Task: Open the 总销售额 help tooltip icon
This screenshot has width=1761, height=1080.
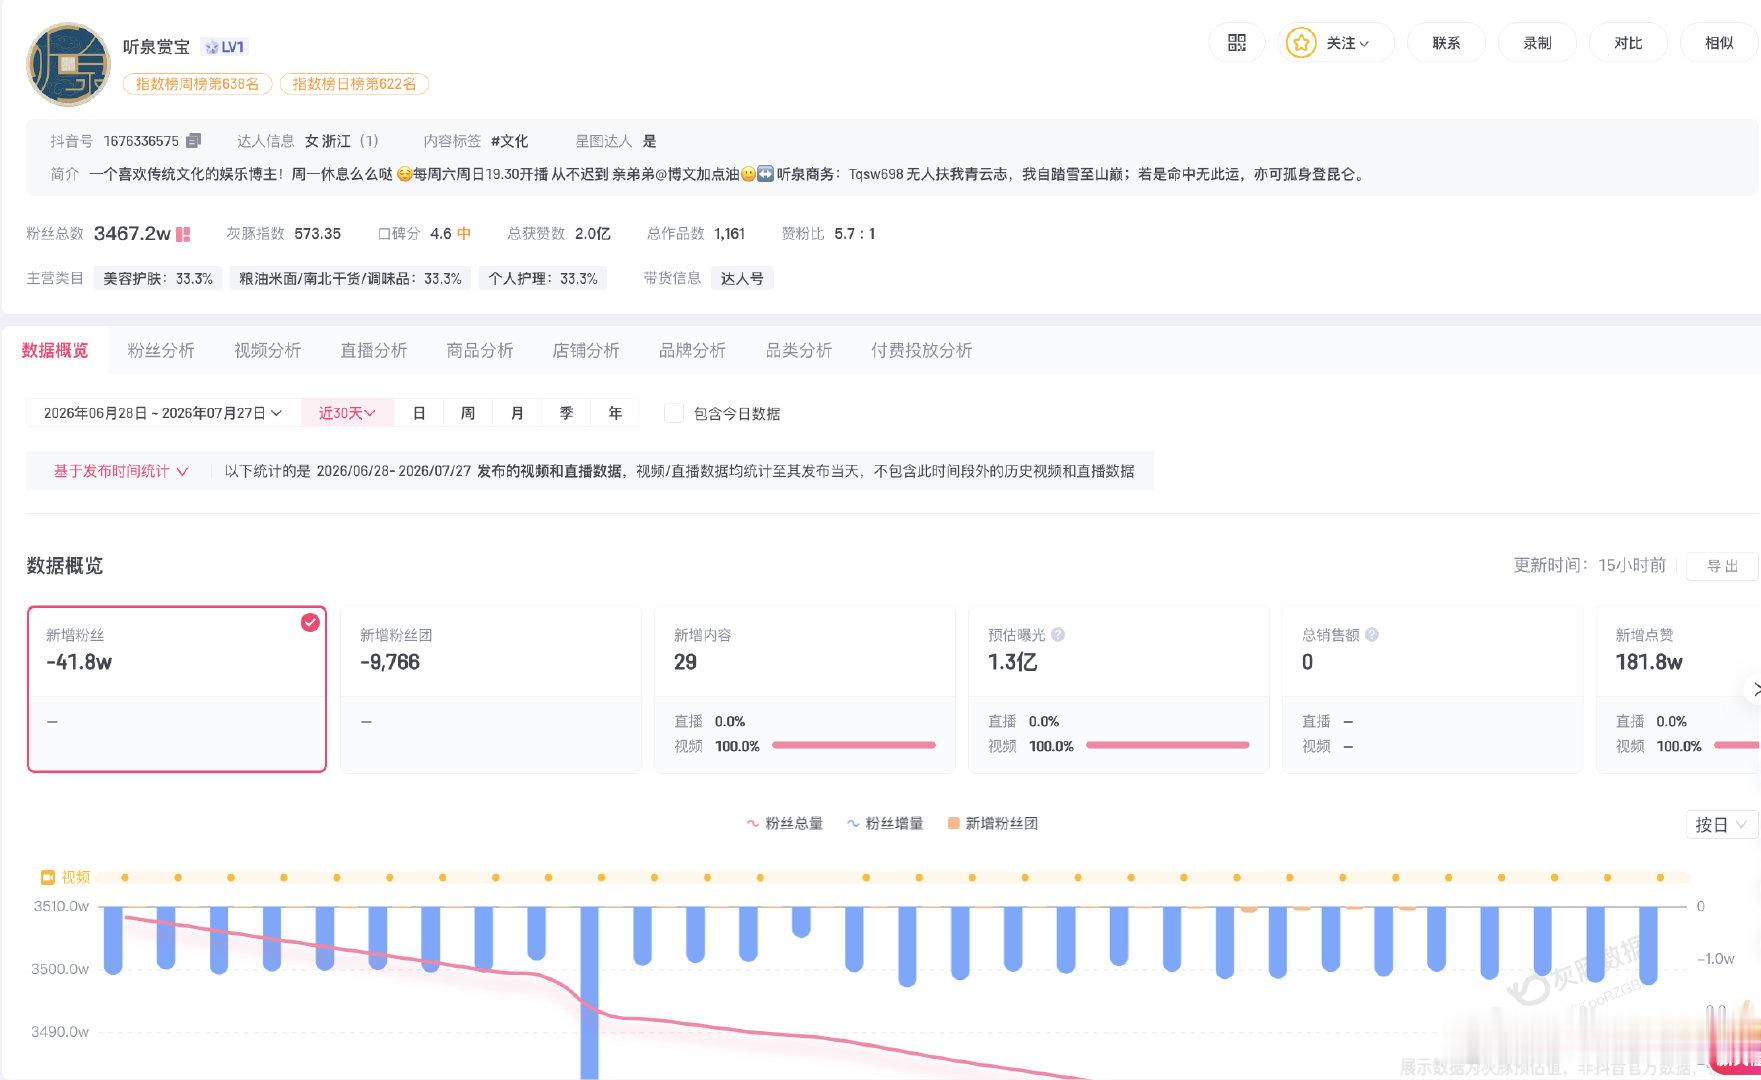Action: 1372,635
